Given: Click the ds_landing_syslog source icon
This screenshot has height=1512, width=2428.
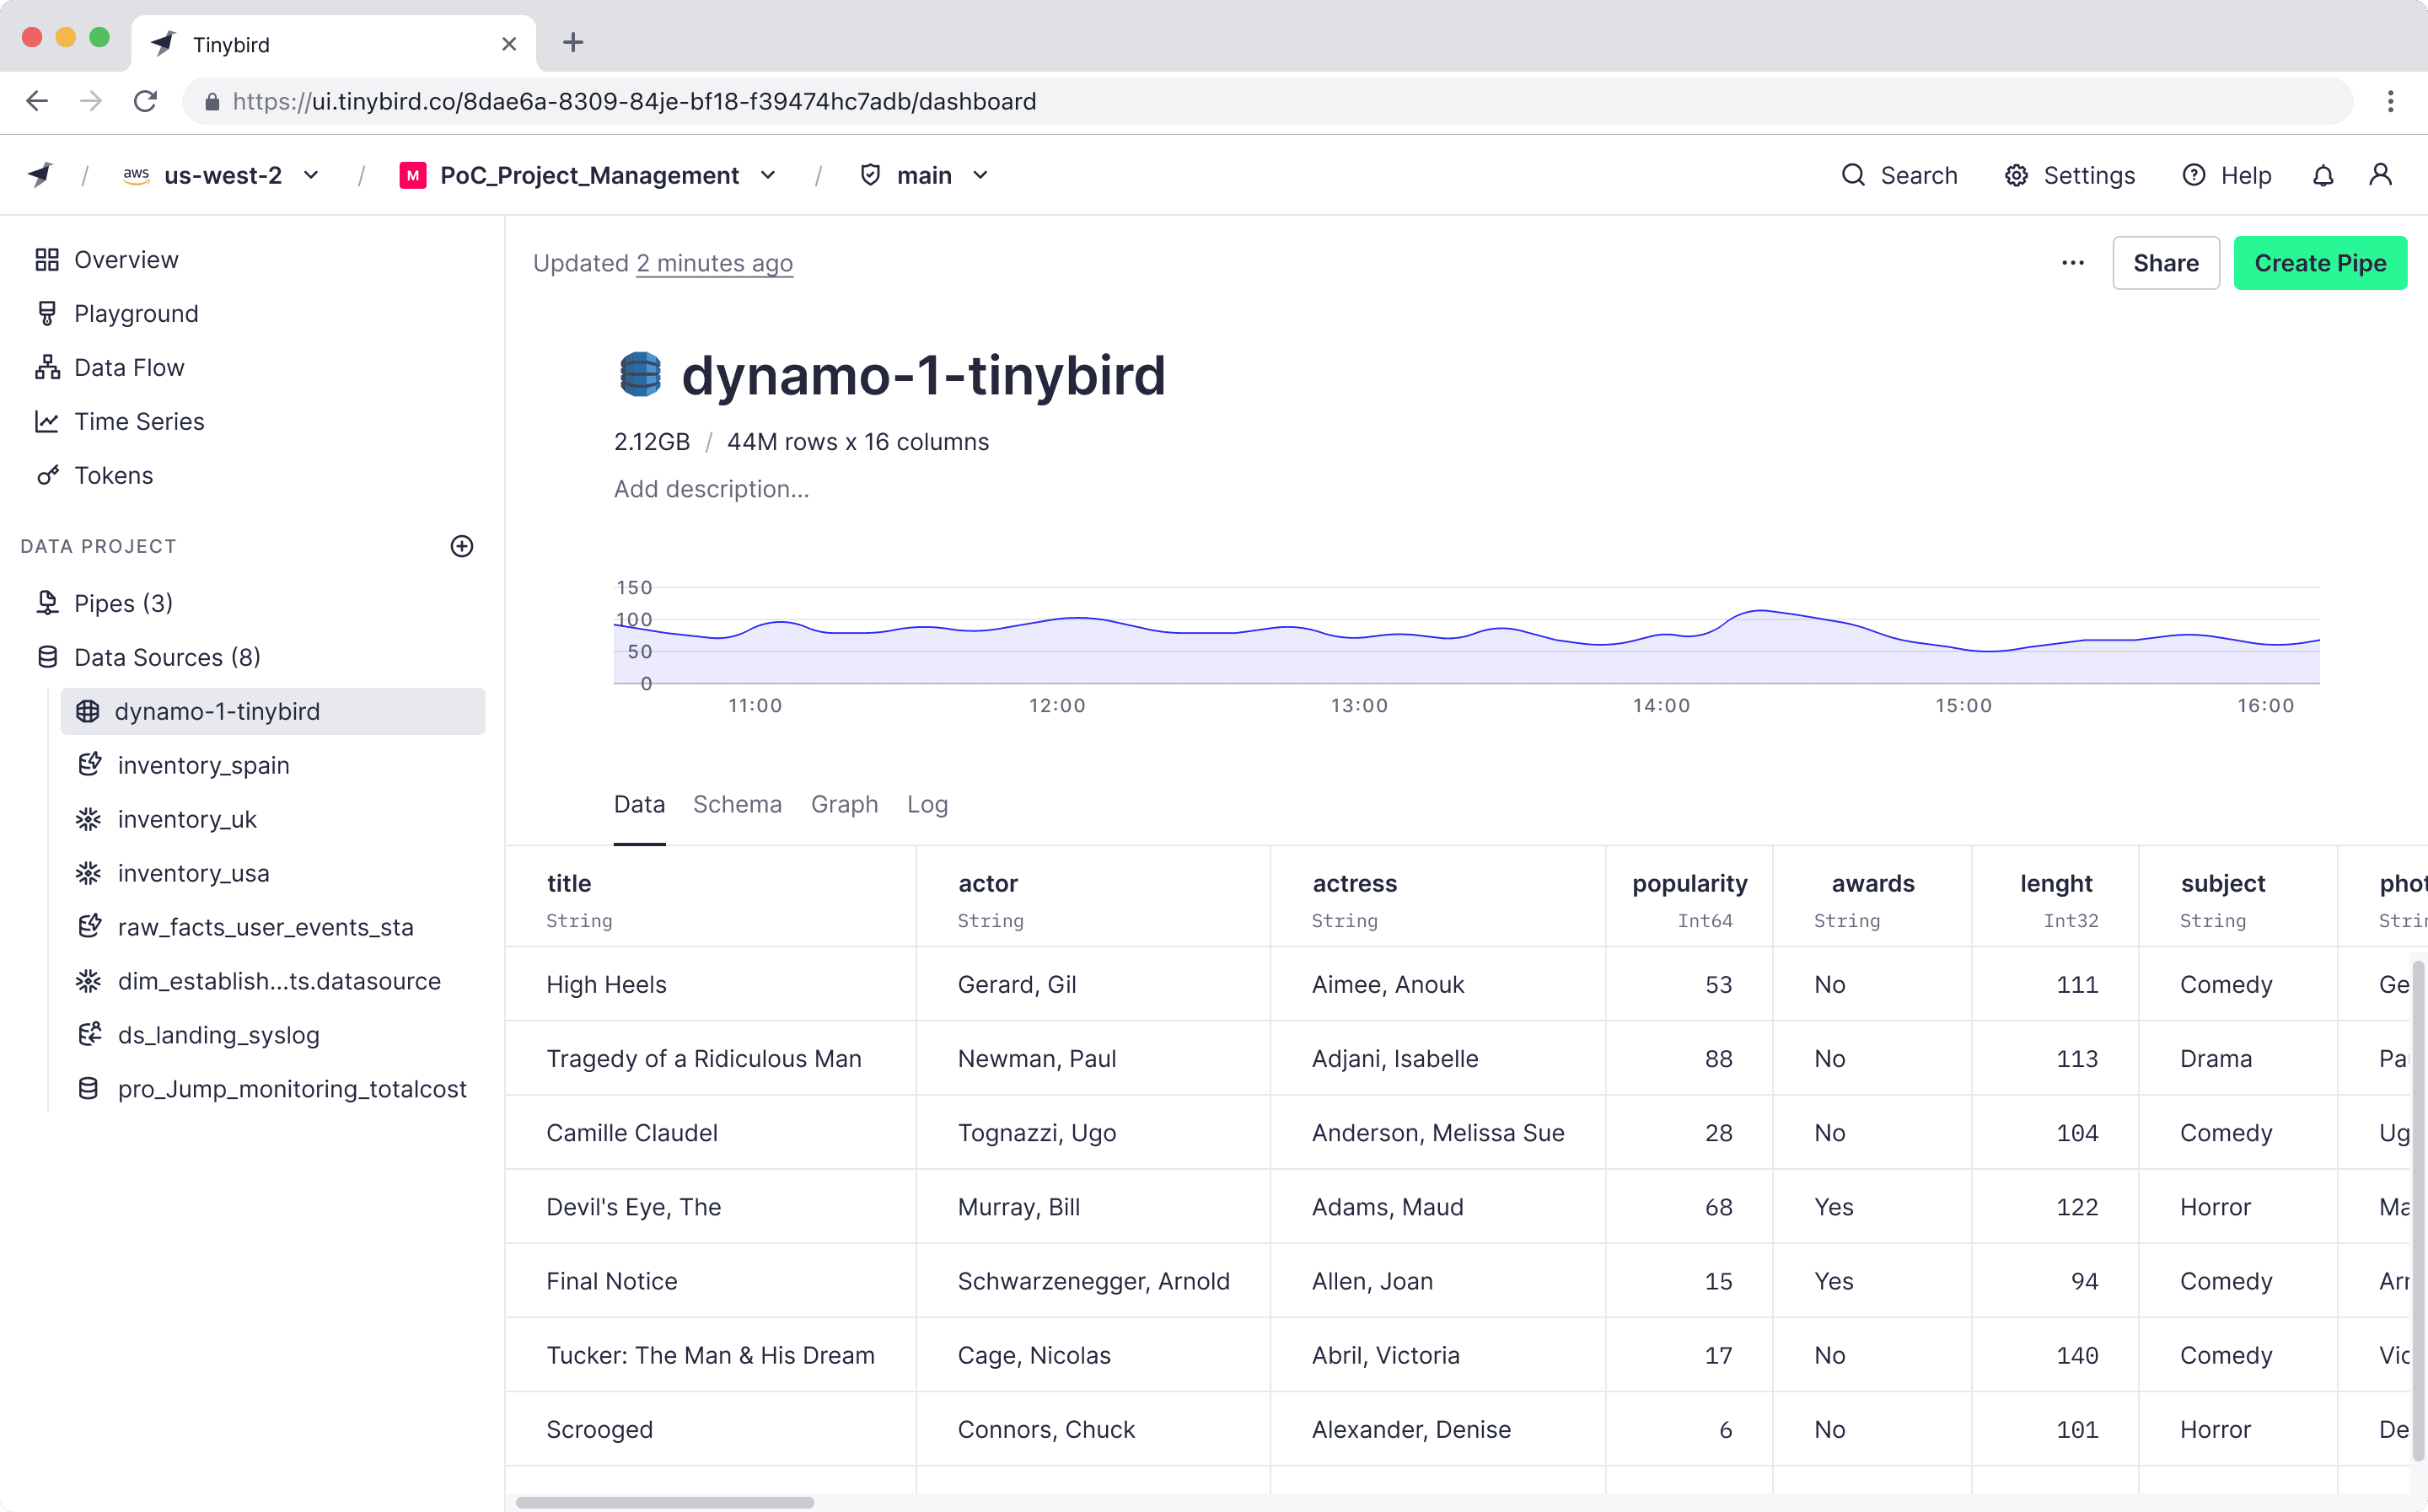Looking at the screenshot, I should (x=89, y=1035).
